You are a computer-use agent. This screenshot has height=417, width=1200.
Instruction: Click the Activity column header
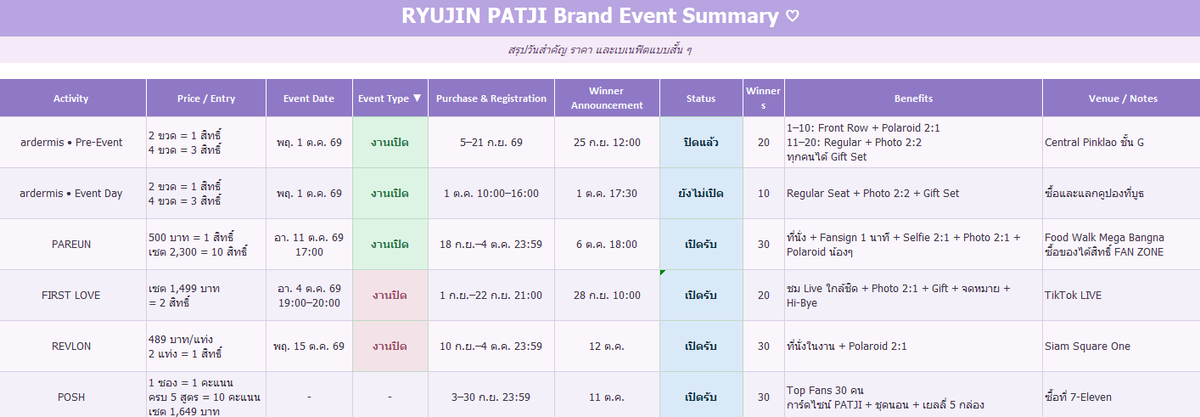point(72,99)
